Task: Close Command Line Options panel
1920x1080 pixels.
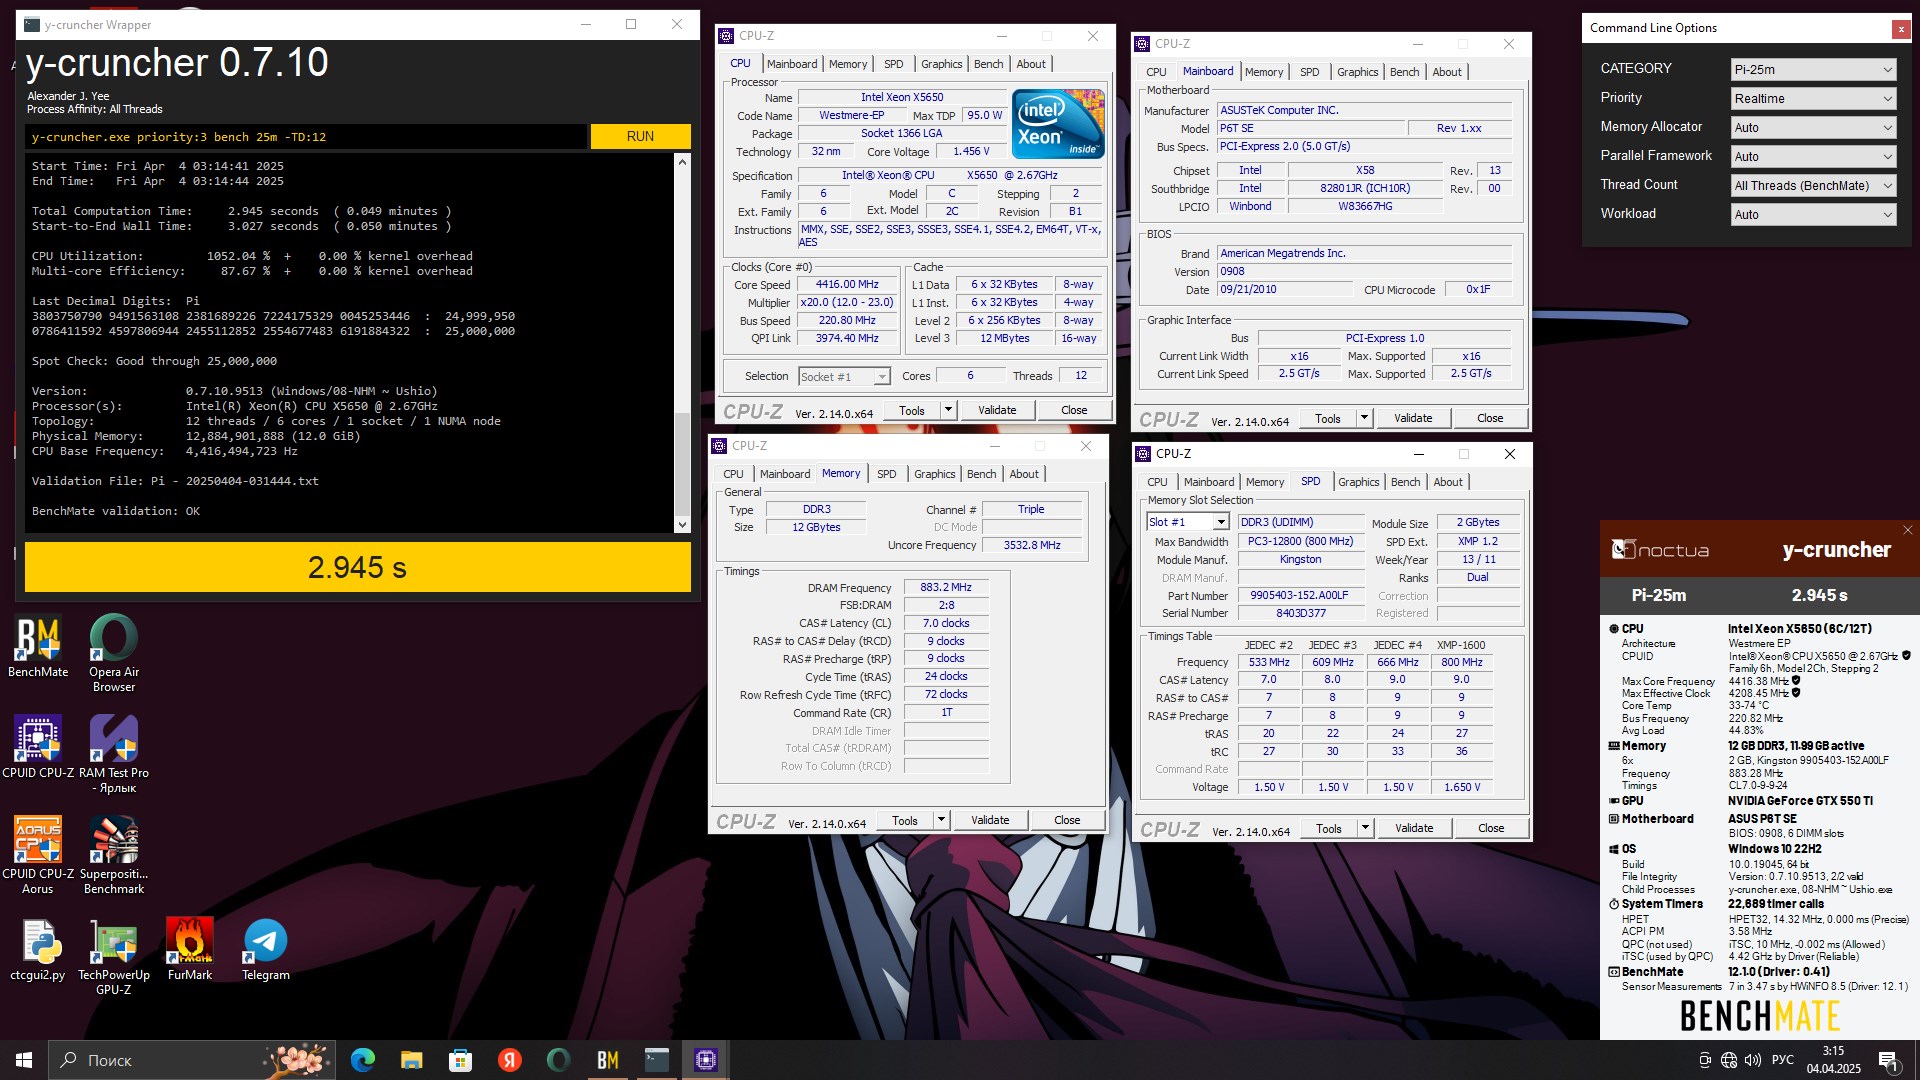Action: [x=1901, y=29]
